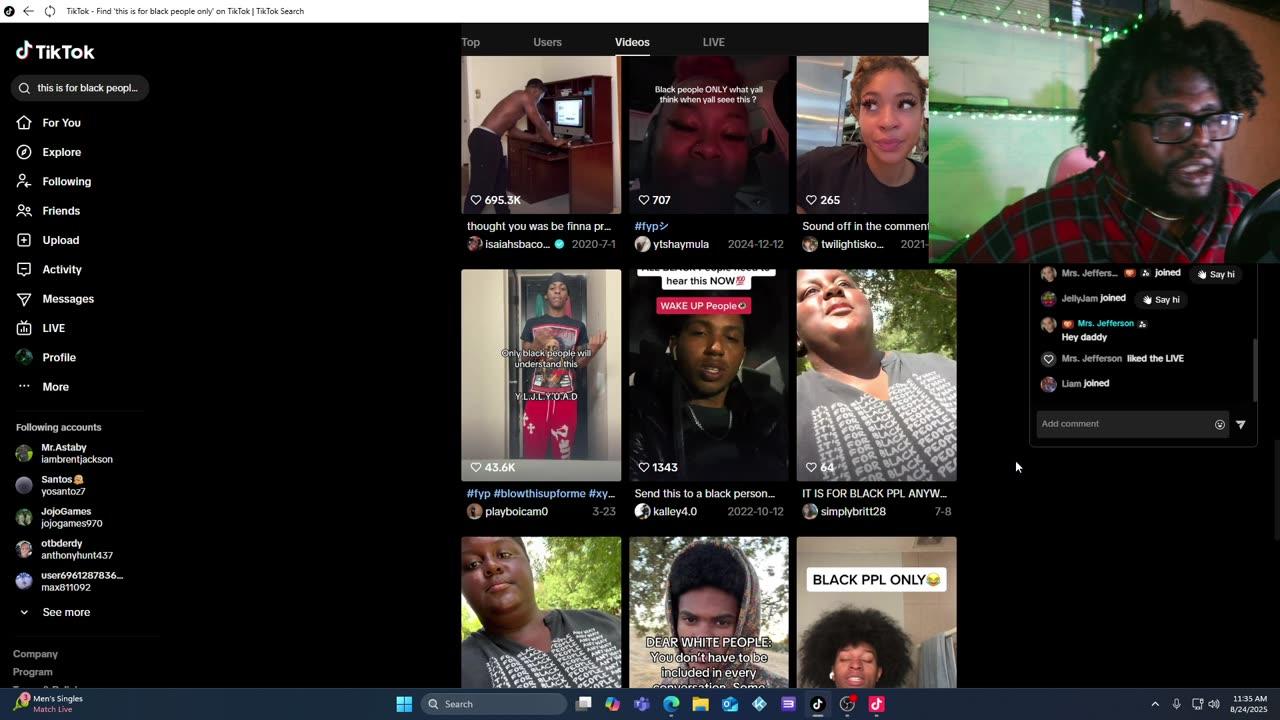Open Microsoft Teams from taskbar
Image resolution: width=1280 pixels, height=720 pixels.
pyautogui.click(x=642, y=704)
